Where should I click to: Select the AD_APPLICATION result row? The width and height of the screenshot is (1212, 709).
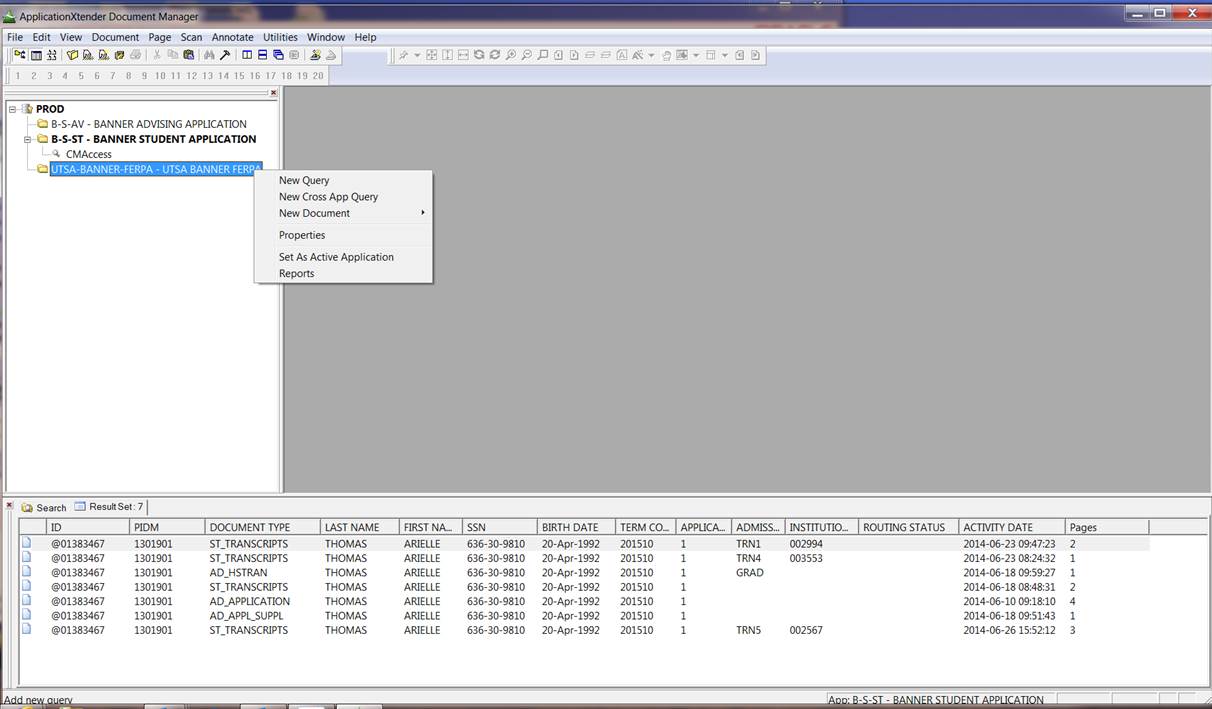tap(249, 602)
